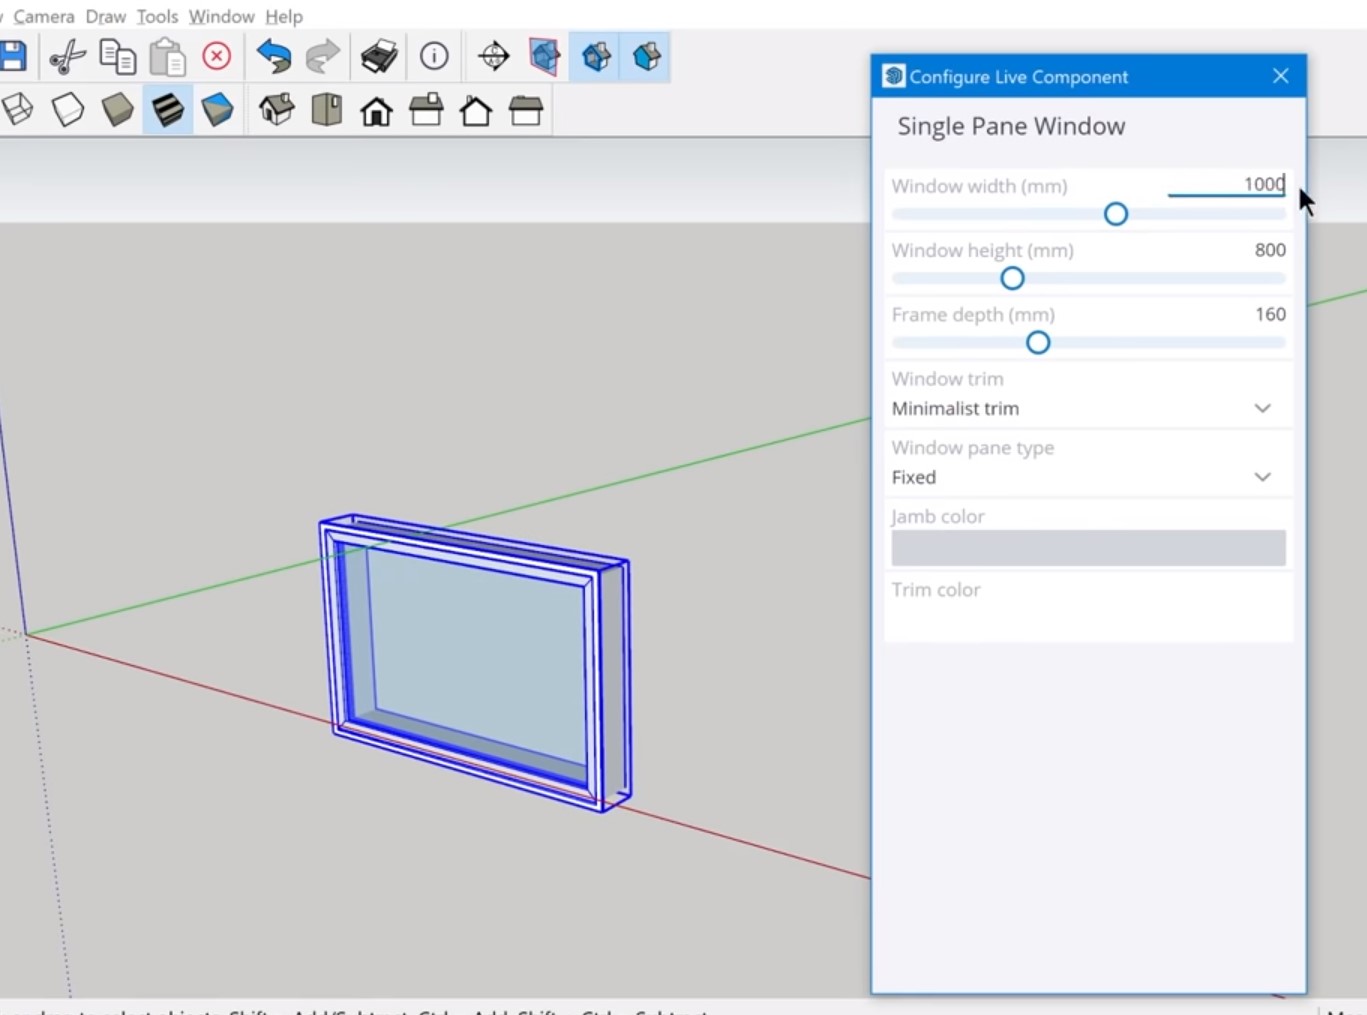The image size is (1367, 1015).
Task: Set camera to Back view
Action: (x=476, y=110)
